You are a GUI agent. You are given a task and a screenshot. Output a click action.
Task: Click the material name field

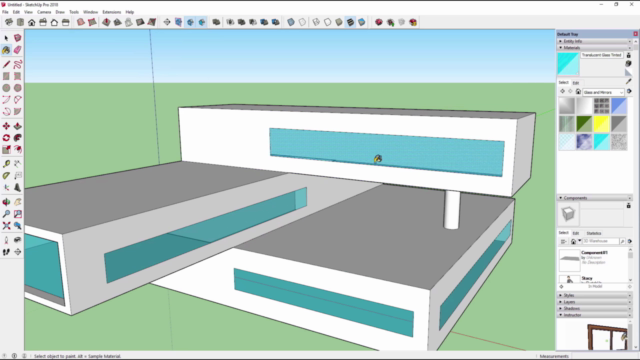(602, 55)
